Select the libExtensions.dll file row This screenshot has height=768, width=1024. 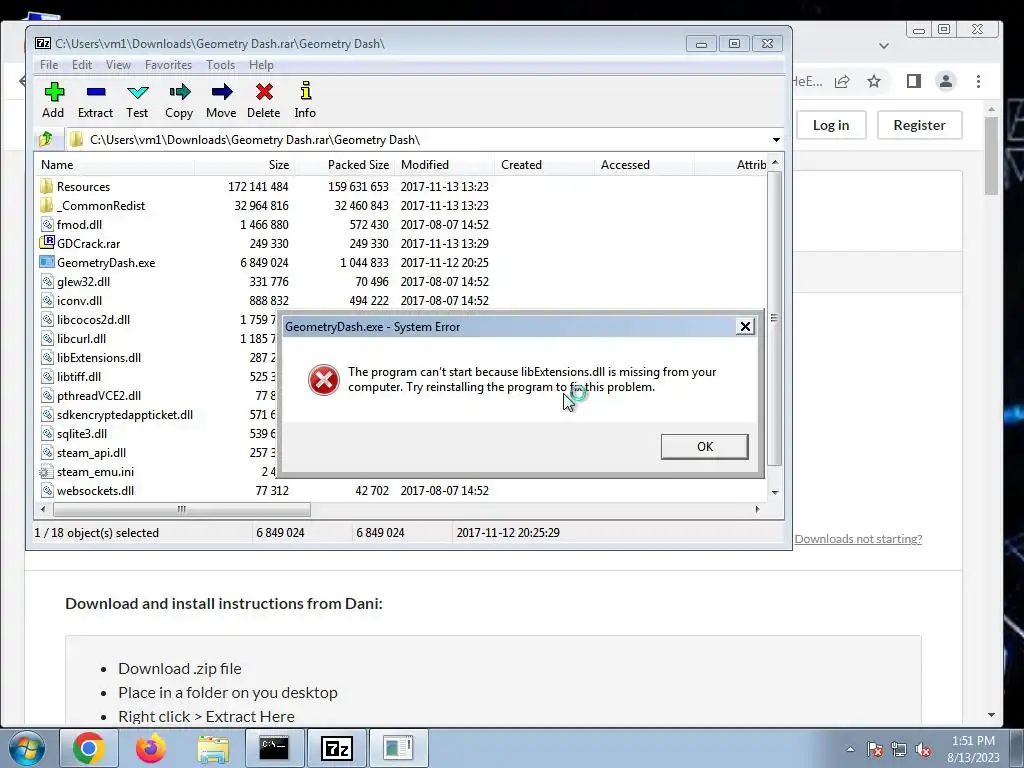click(x=99, y=357)
